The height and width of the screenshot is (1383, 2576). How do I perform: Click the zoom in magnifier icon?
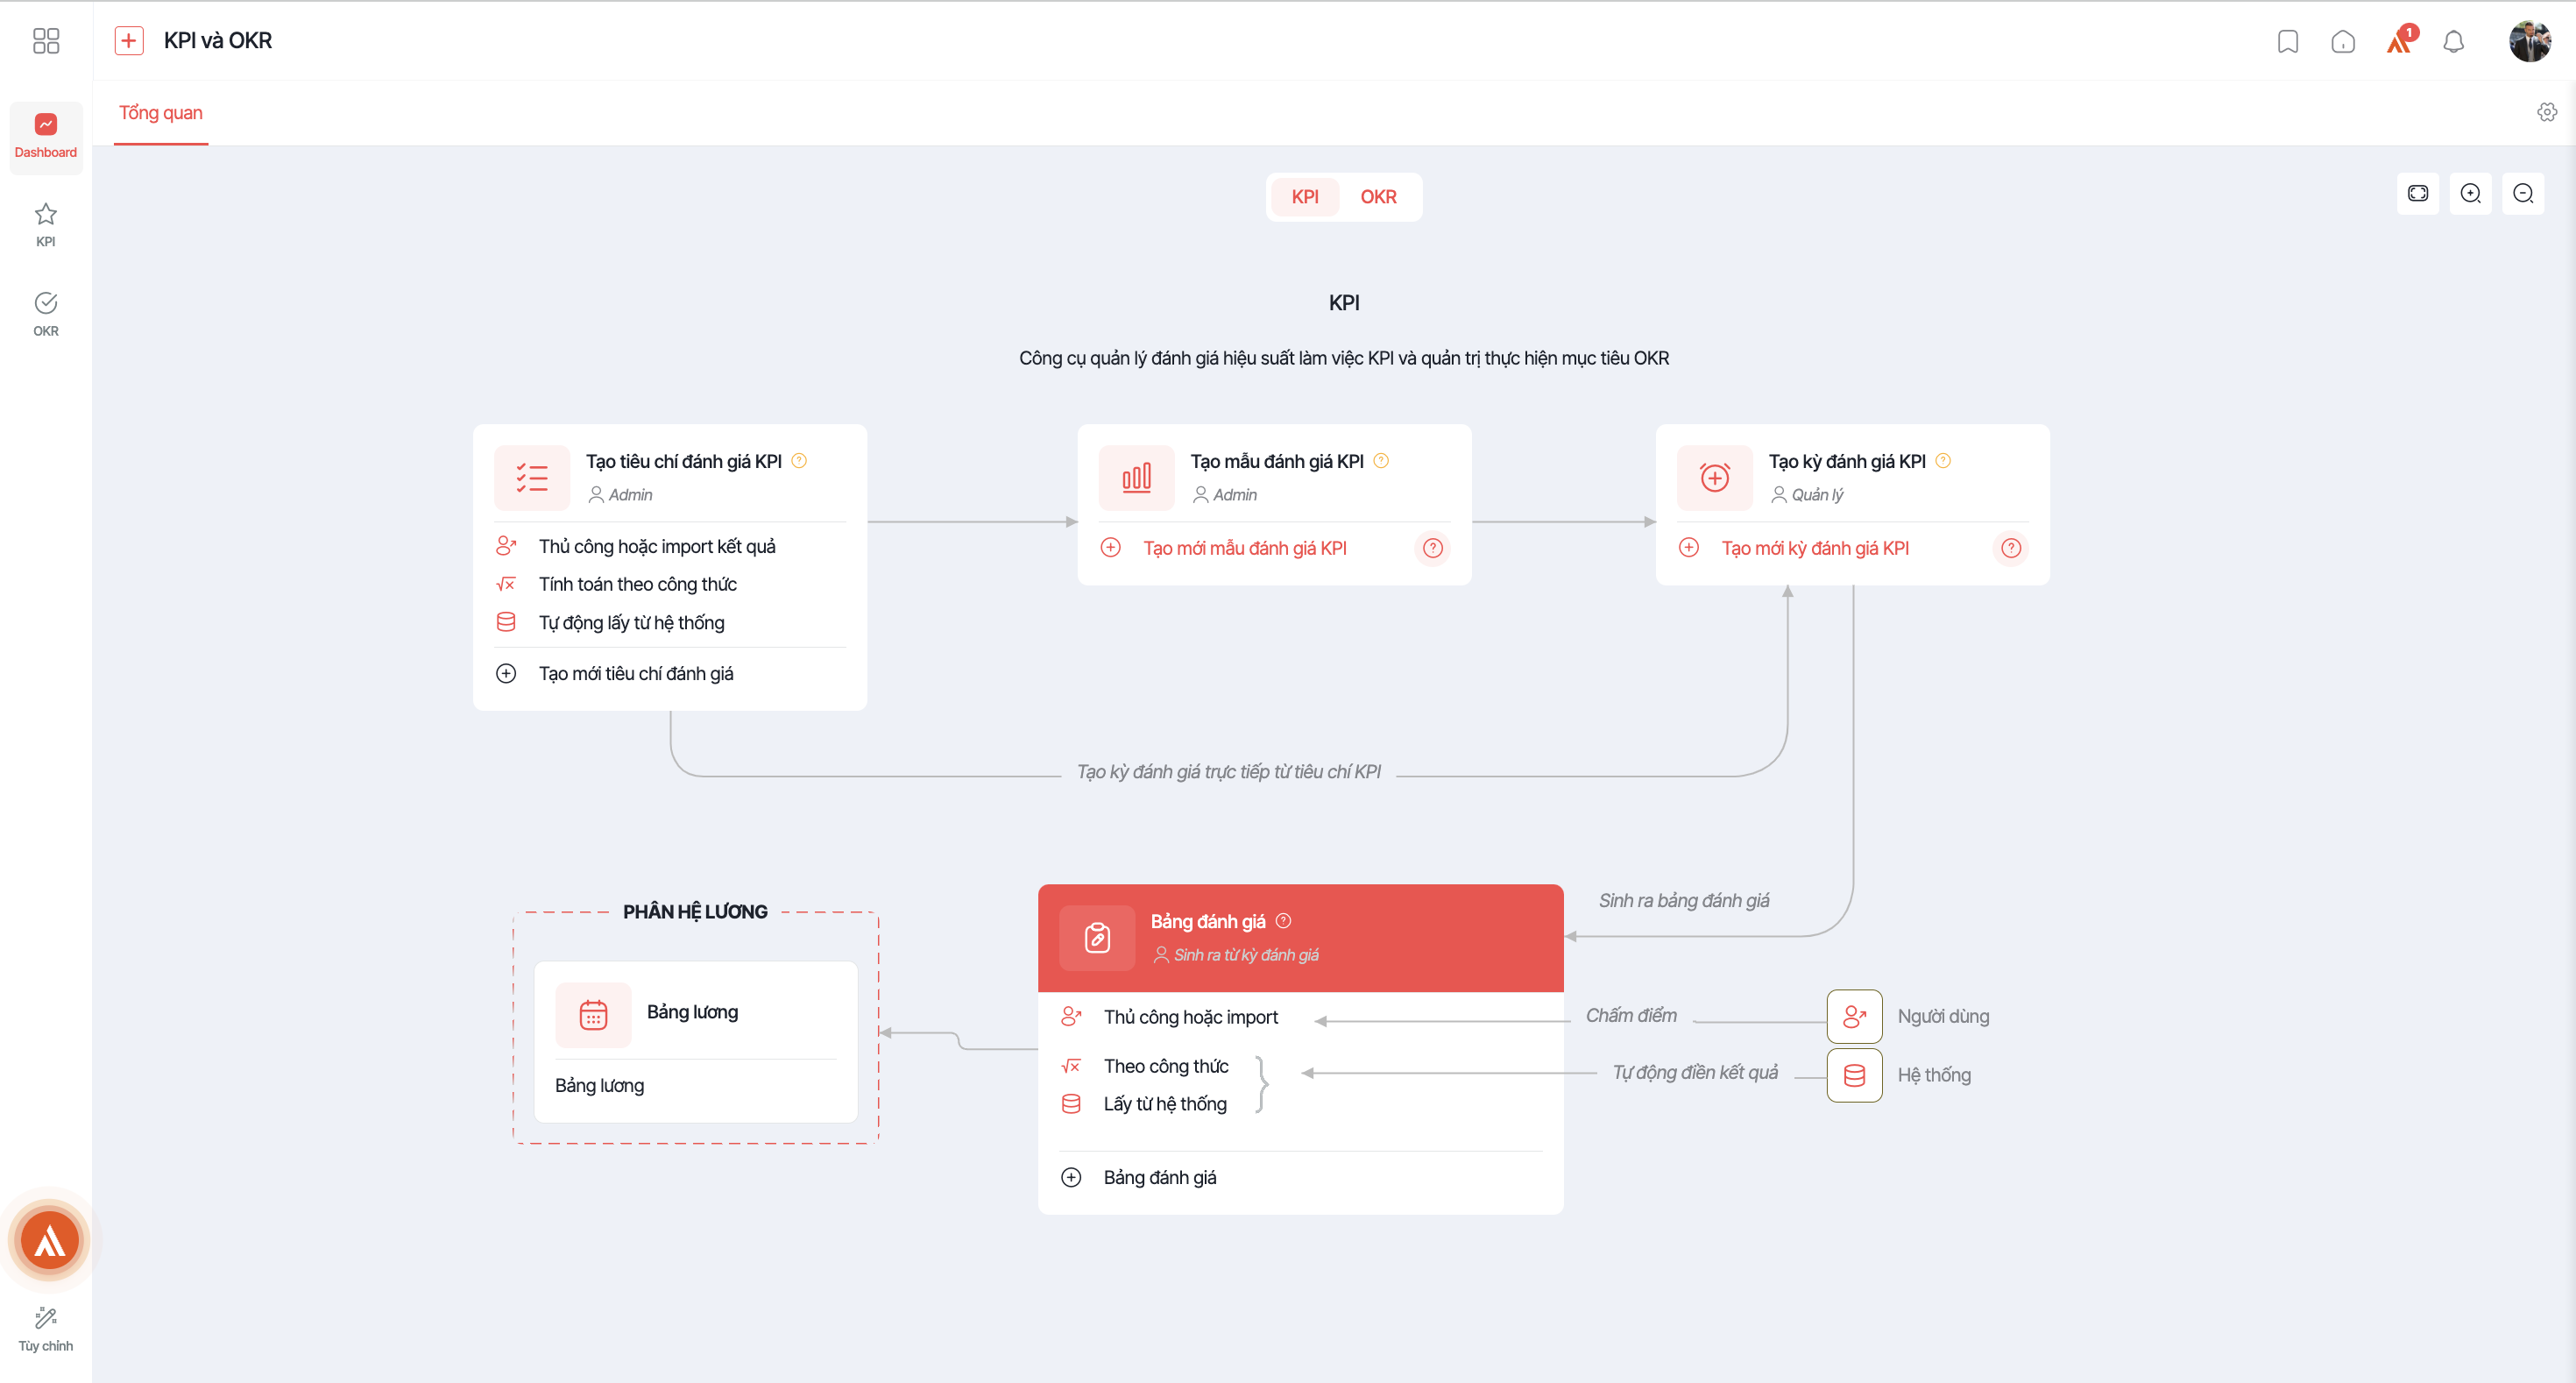point(2470,193)
